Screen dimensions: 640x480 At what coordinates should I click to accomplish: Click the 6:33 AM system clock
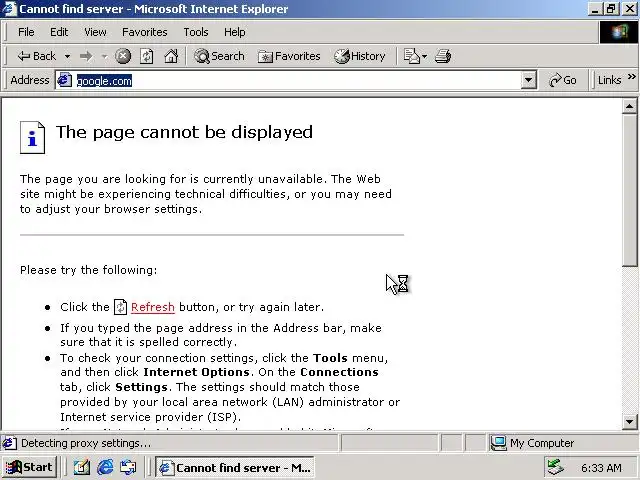coord(601,468)
